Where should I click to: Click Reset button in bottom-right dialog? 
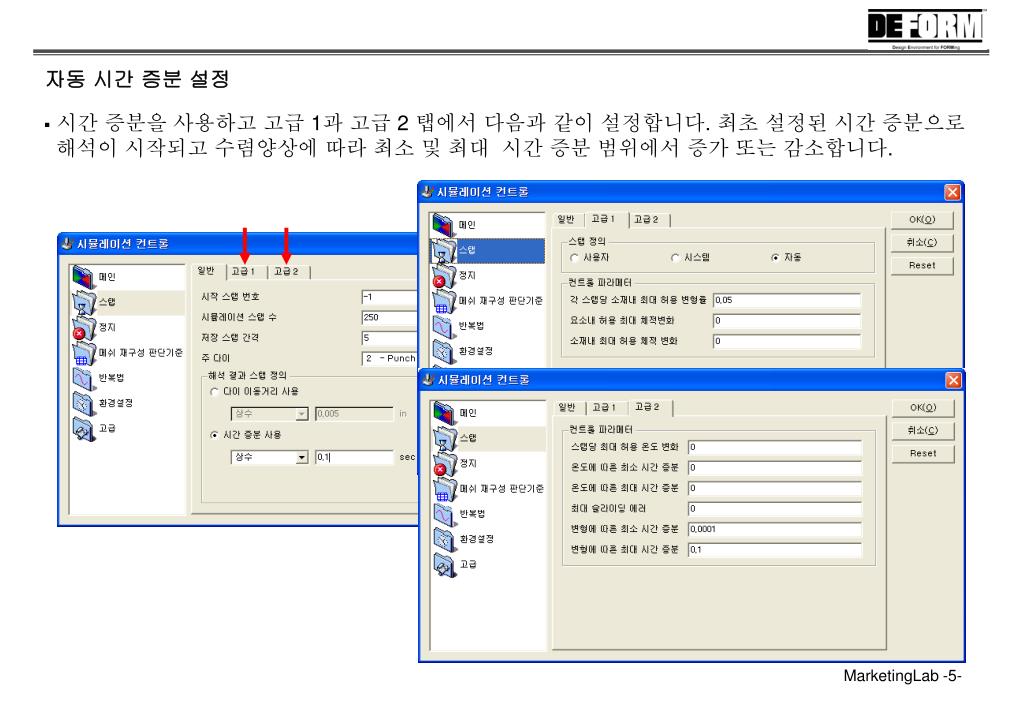pos(923,454)
